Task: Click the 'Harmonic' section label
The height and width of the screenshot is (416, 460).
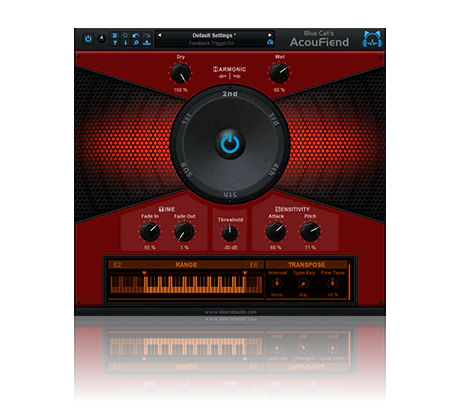Action: point(230,69)
